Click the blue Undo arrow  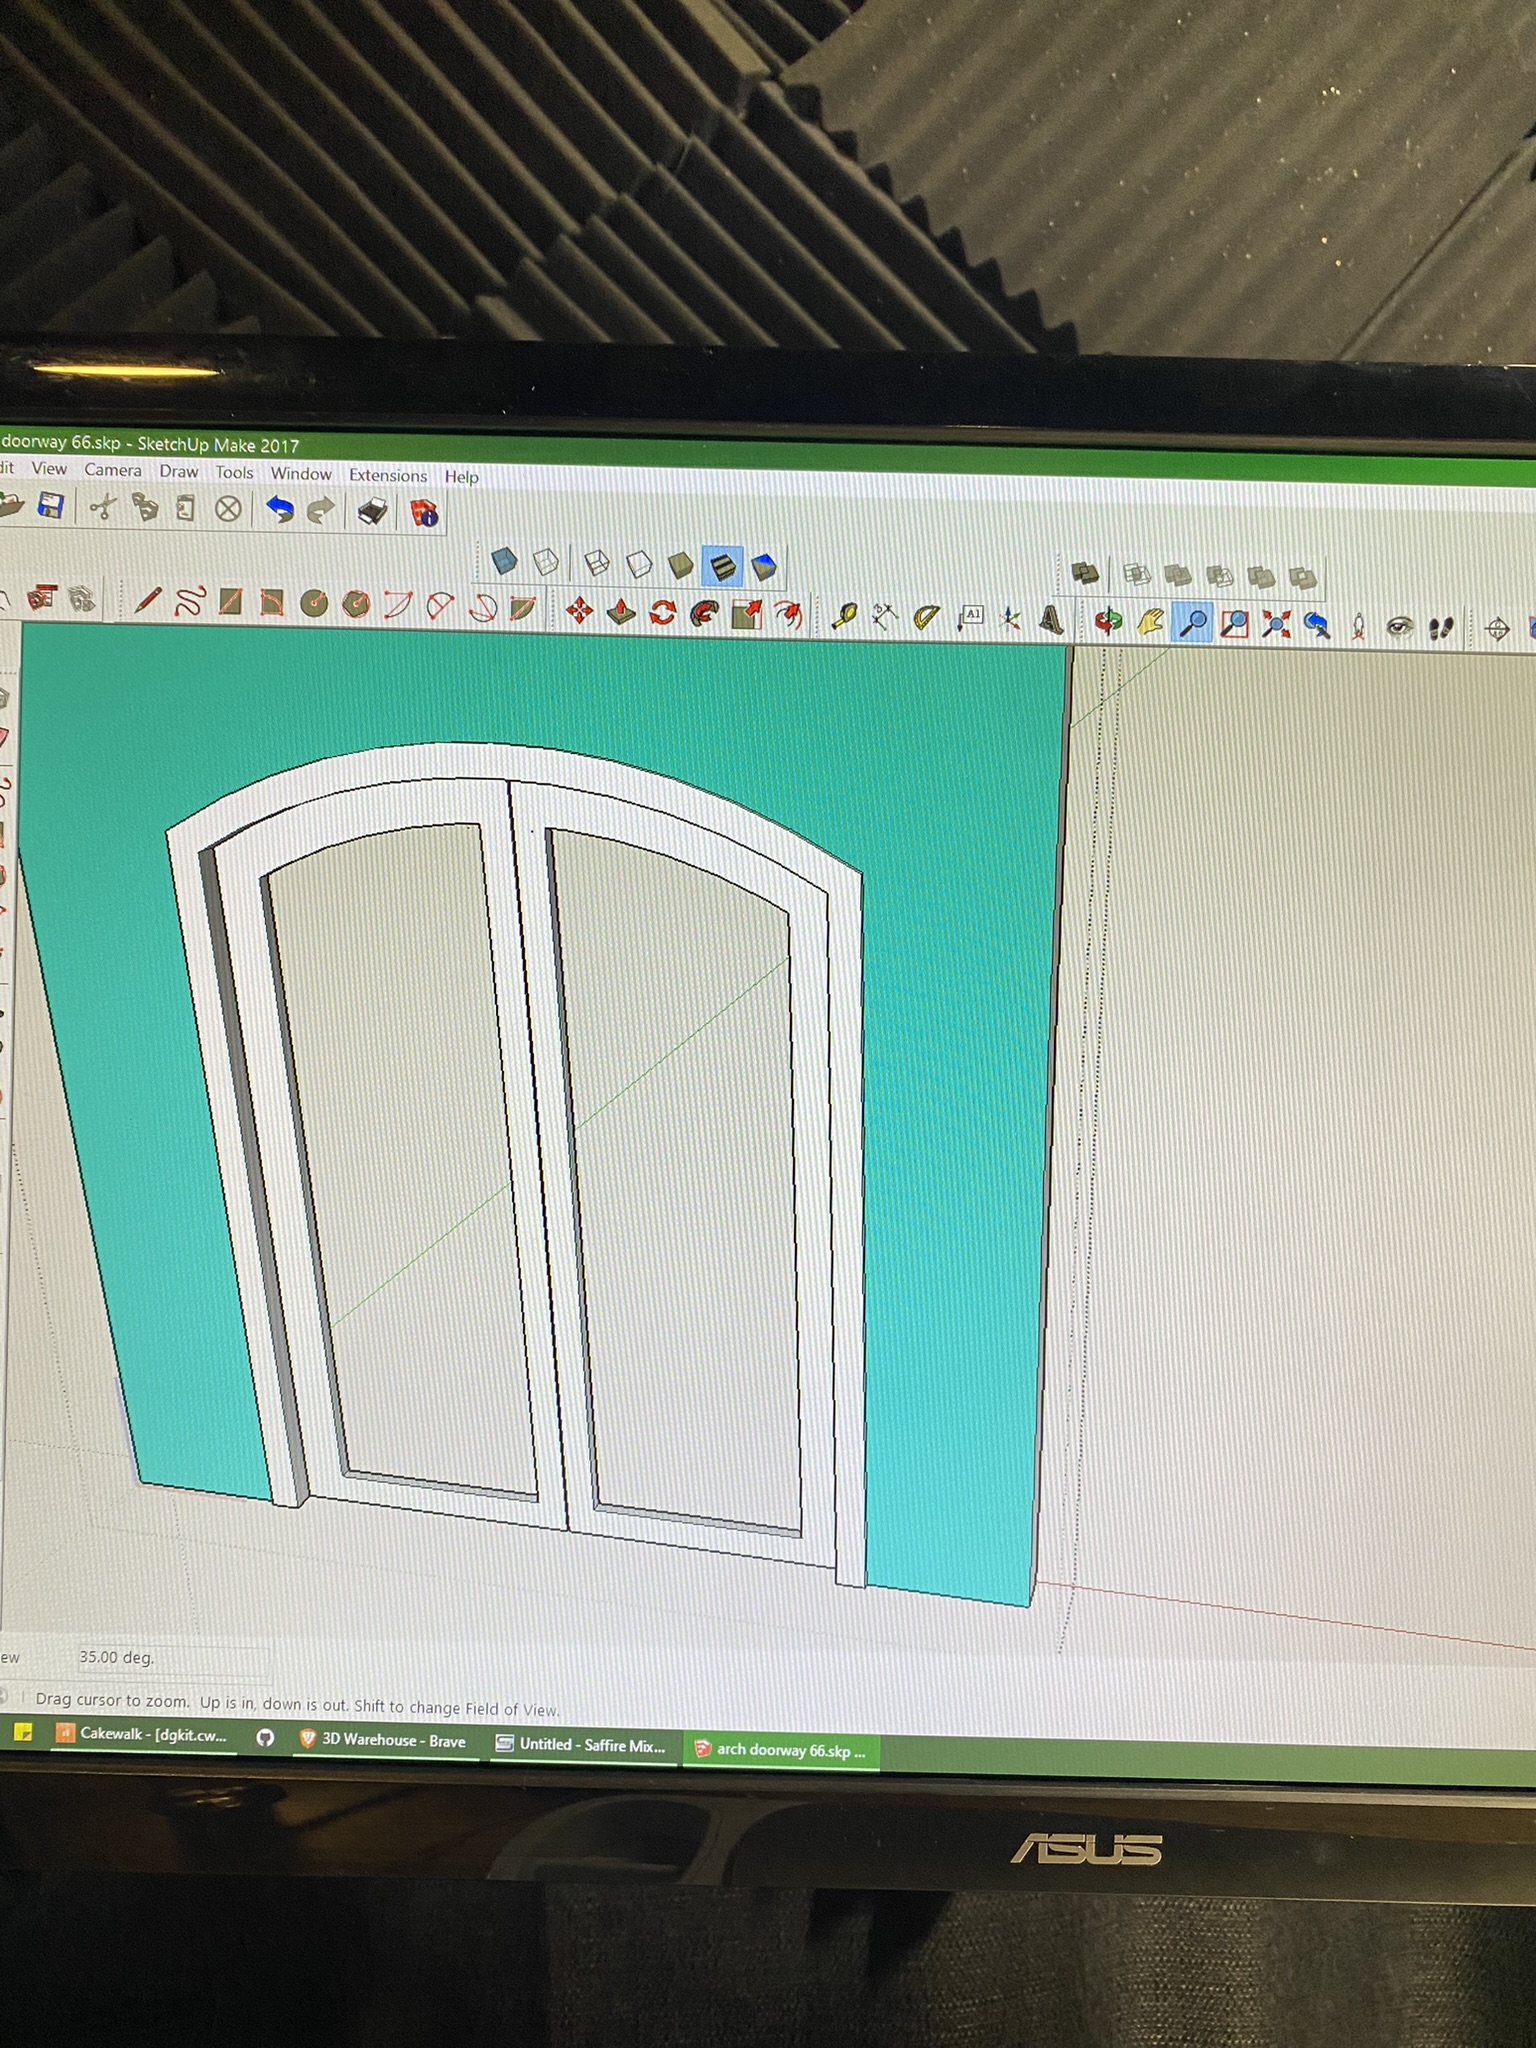click(x=280, y=510)
